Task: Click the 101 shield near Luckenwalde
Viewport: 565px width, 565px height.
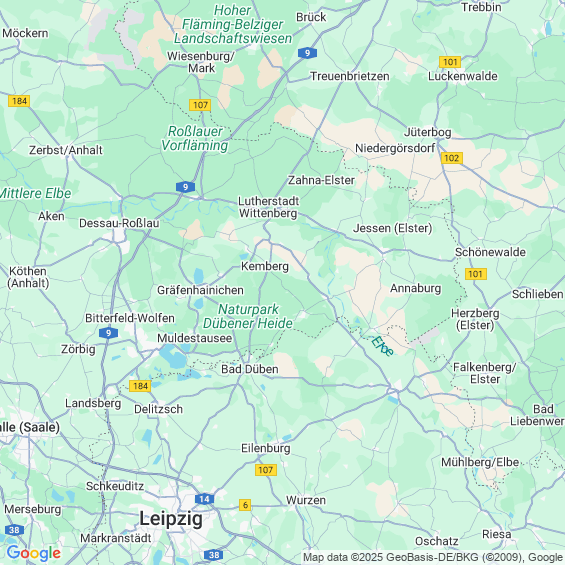Action: tap(450, 62)
